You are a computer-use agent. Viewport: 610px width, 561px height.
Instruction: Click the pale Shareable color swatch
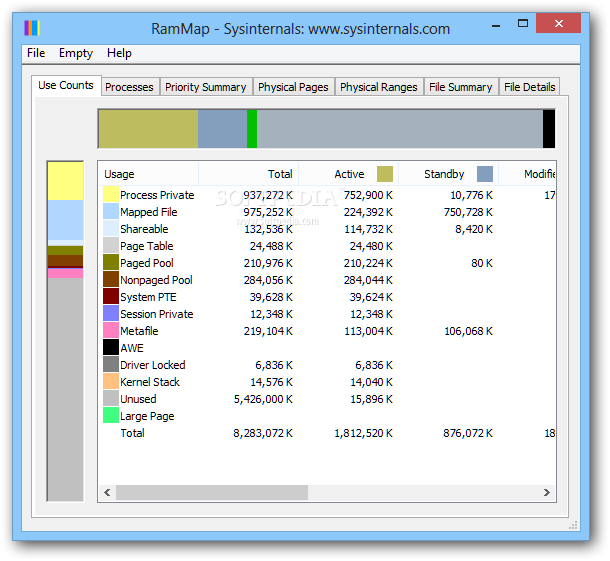click(x=111, y=229)
